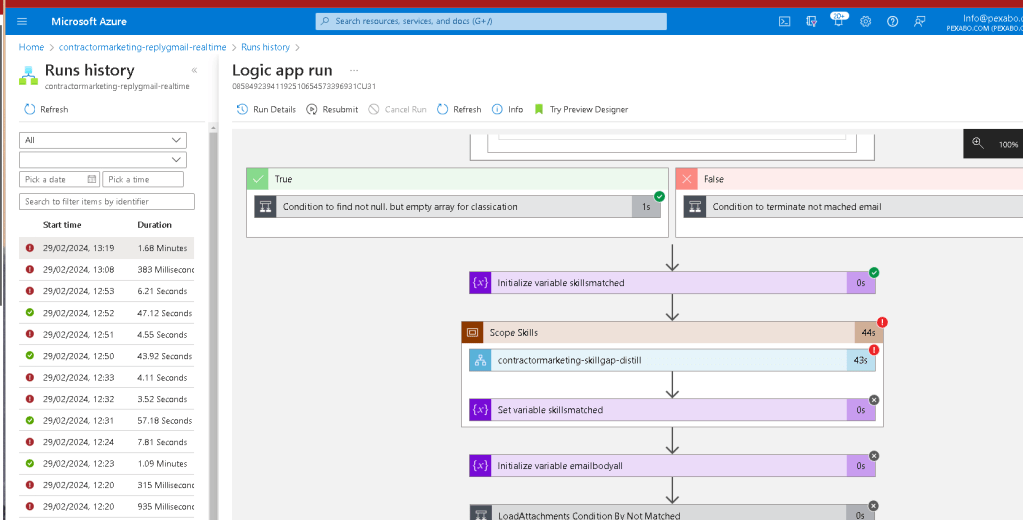Click Cancel Run in the toolbar

point(397,110)
